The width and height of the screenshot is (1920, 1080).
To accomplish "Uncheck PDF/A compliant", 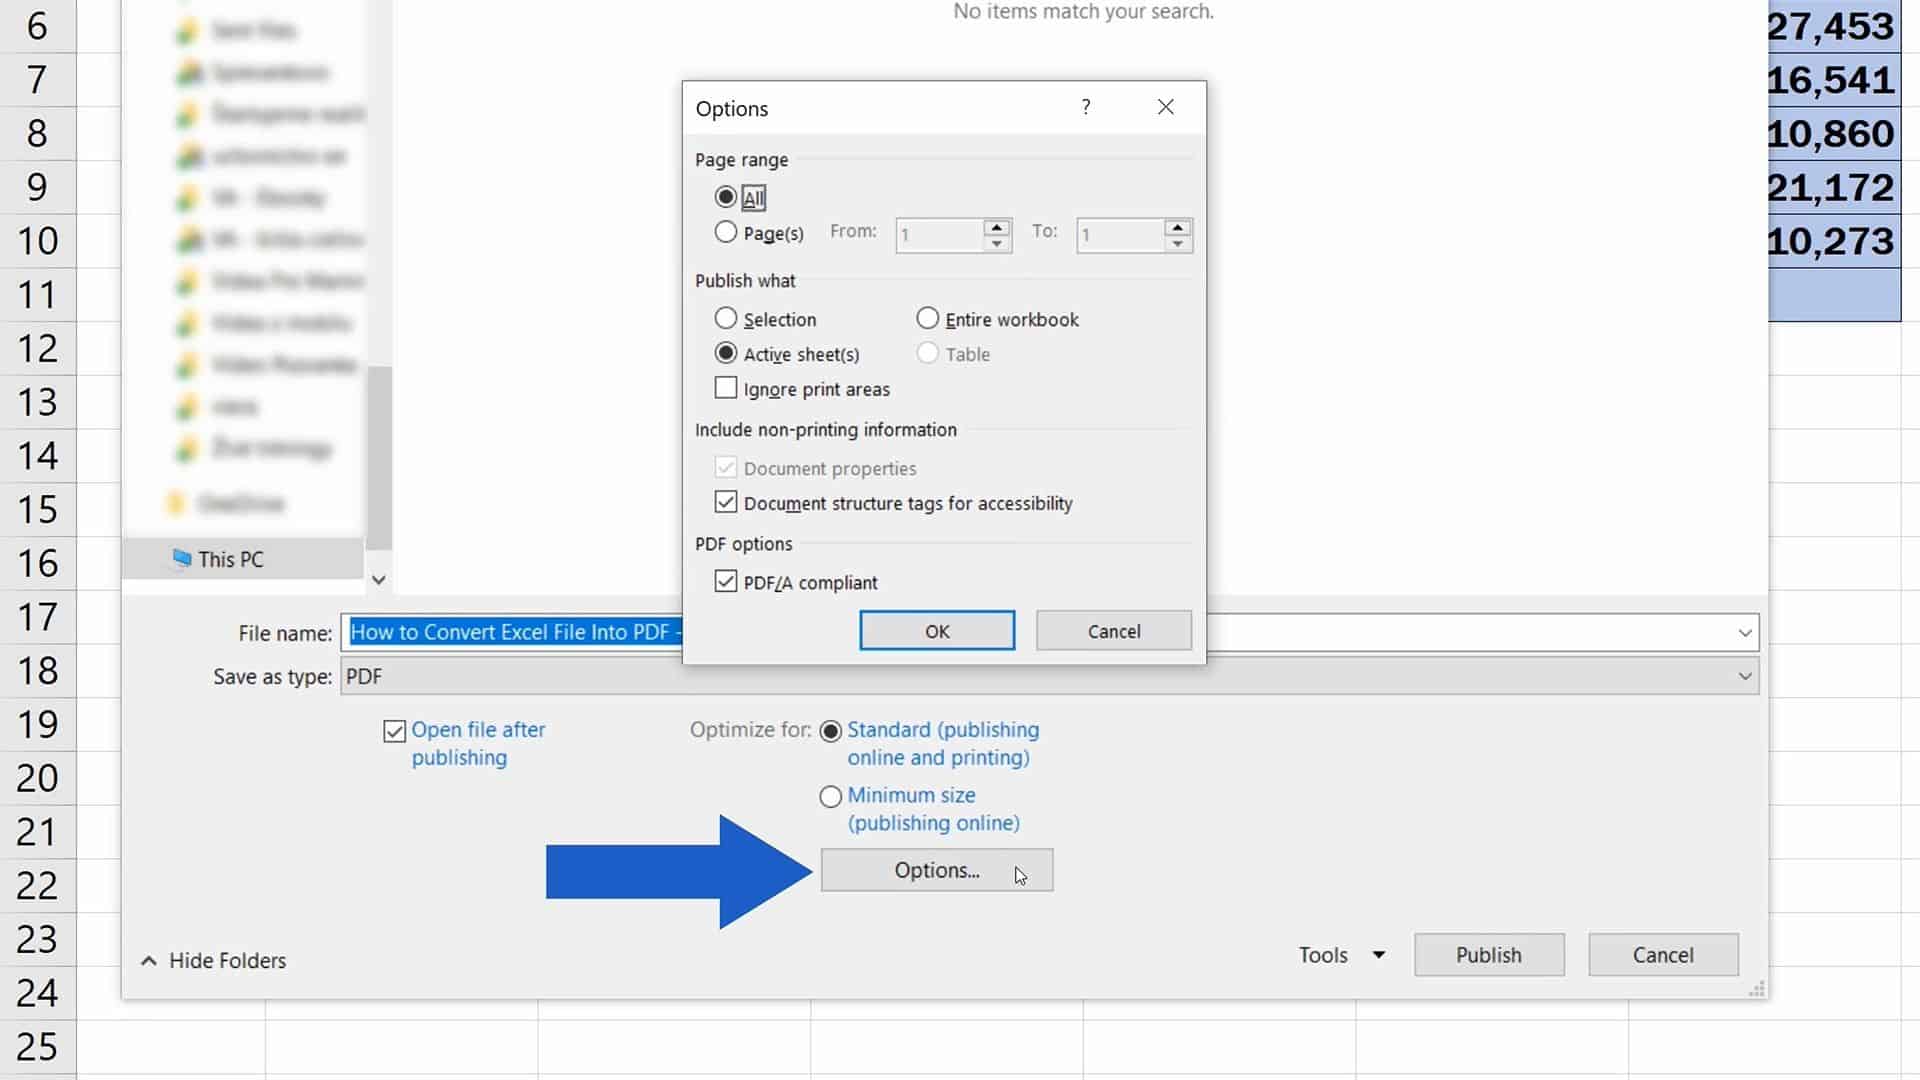I will point(725,581).
